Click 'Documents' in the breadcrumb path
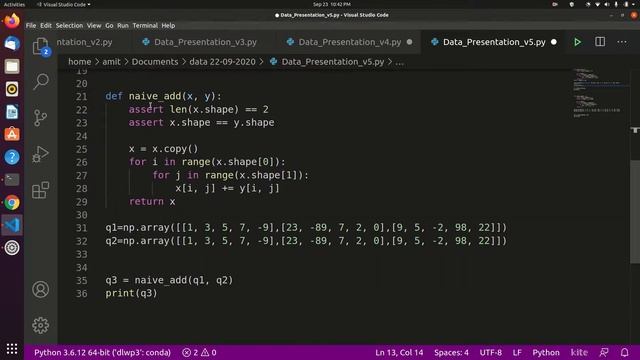 [x=155, y=62]
